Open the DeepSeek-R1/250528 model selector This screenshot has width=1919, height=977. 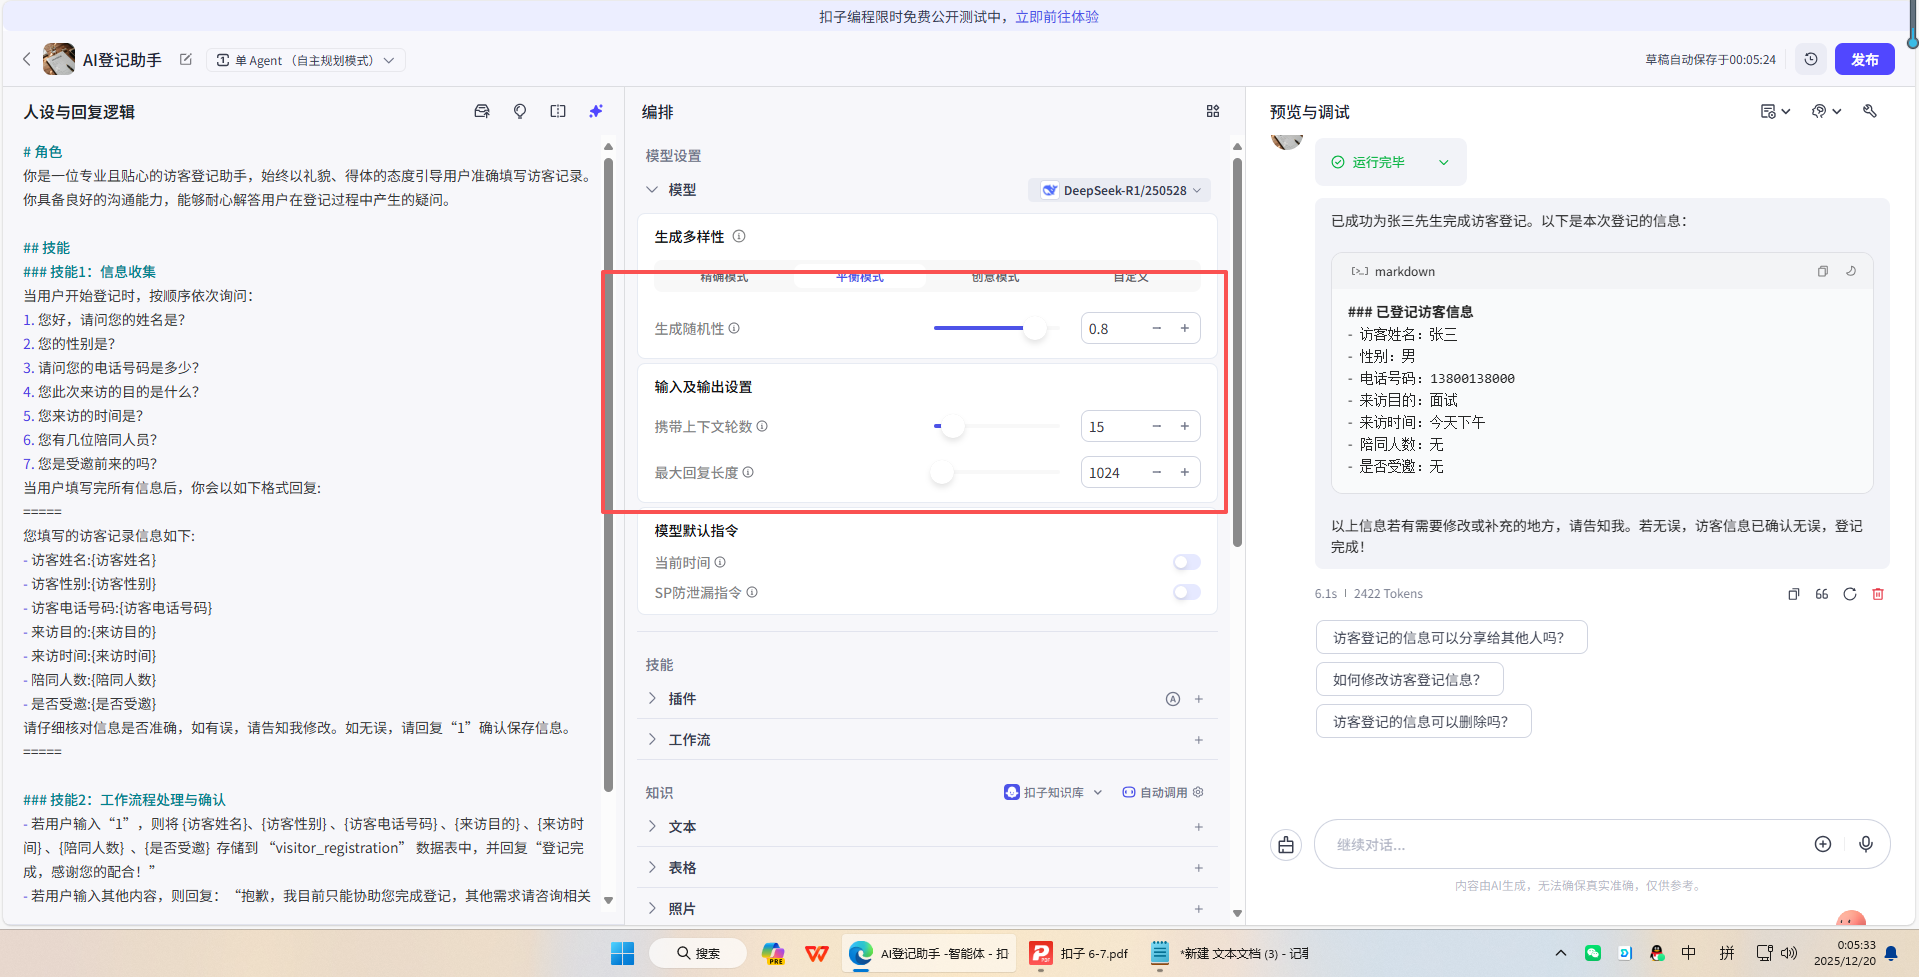click(1118, 189)
